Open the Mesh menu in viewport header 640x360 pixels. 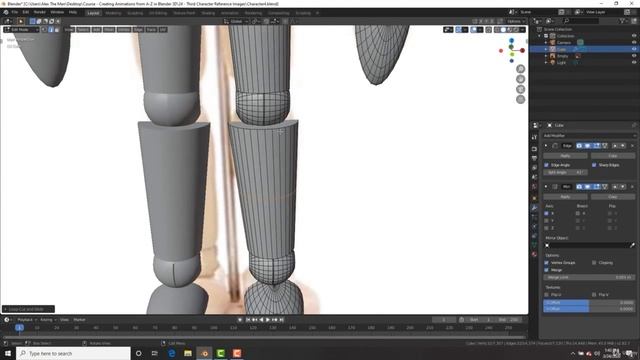(109, 29)
